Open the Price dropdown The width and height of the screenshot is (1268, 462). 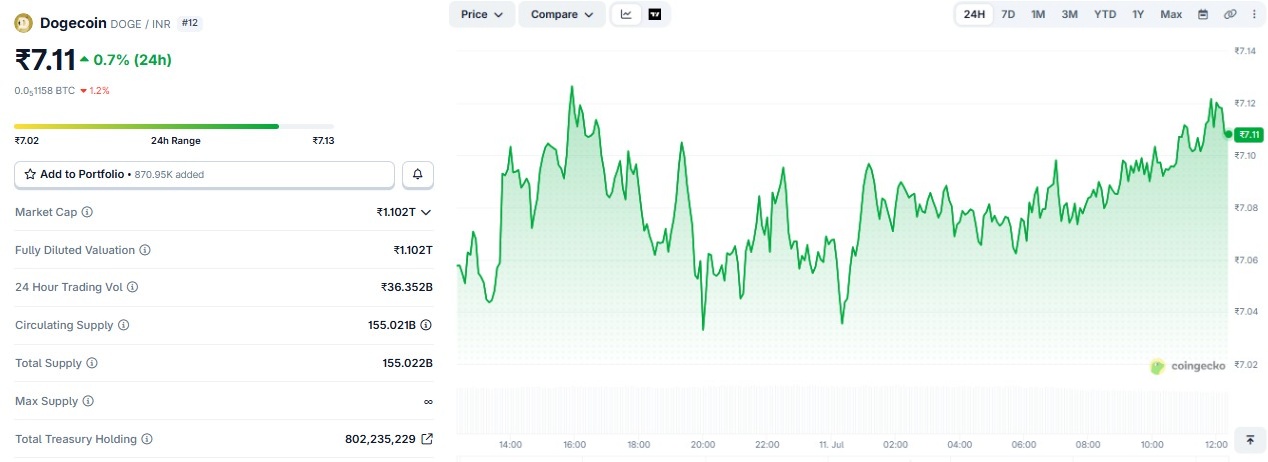[x=483, y=14]
